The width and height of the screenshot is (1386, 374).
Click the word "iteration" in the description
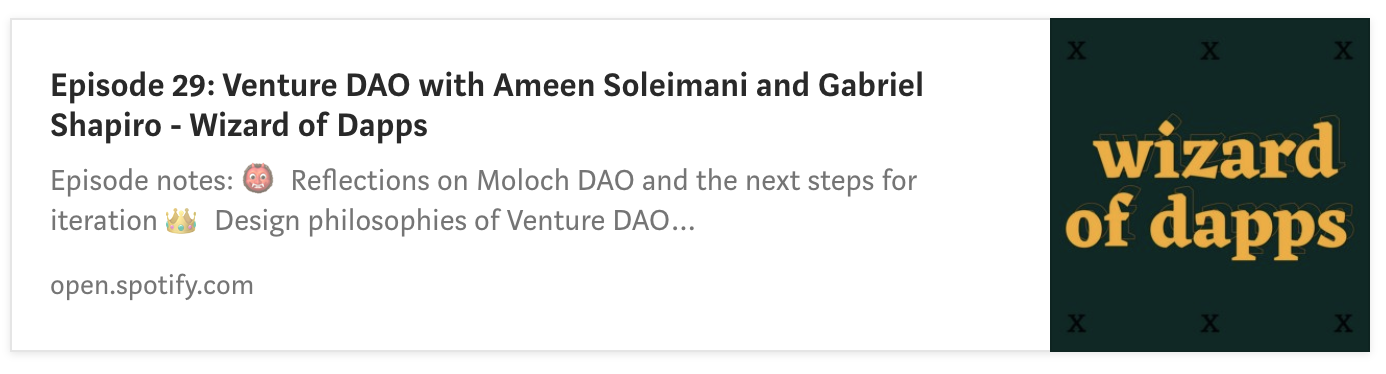pyautogui.click(x=103, y=220)
